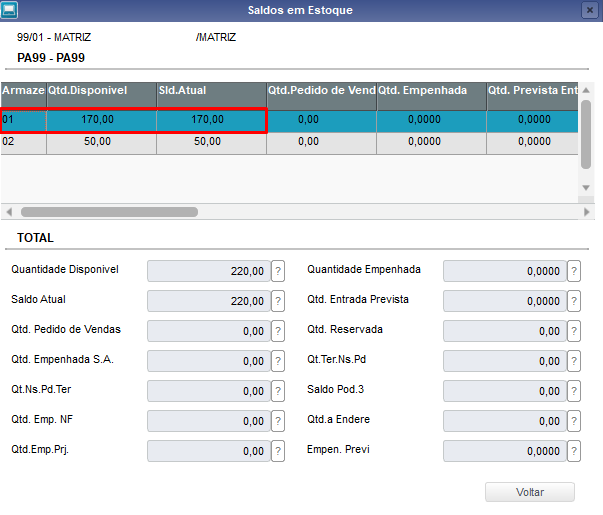Click the grid's scroll up arrow

586,90
